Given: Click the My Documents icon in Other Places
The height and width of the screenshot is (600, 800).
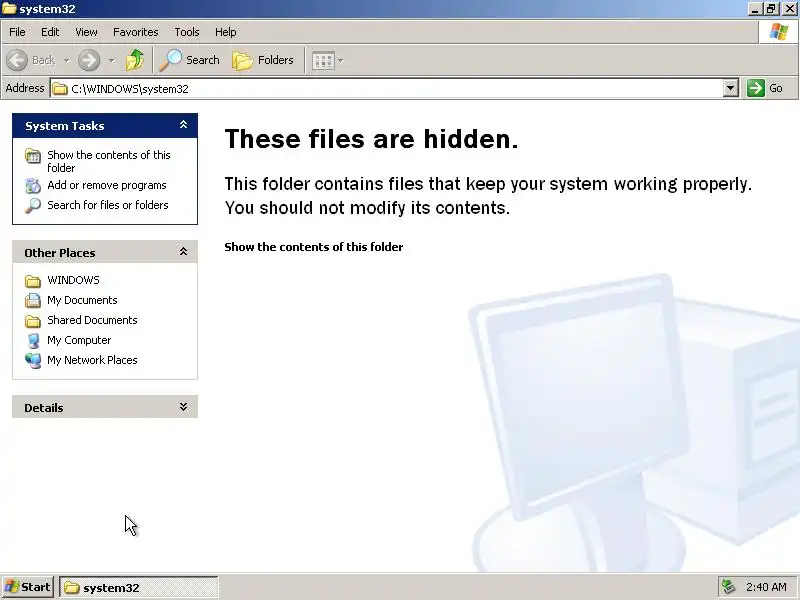Looking at the screenshot, I should click(x=33, y=300).
